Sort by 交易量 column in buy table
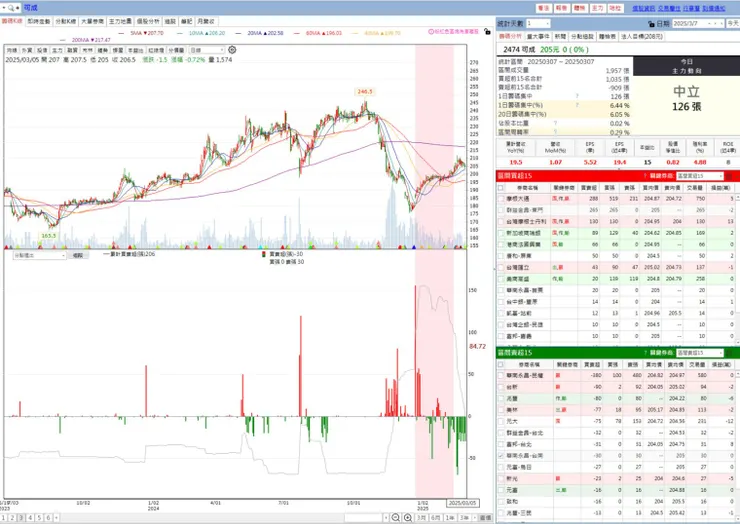 696,188
